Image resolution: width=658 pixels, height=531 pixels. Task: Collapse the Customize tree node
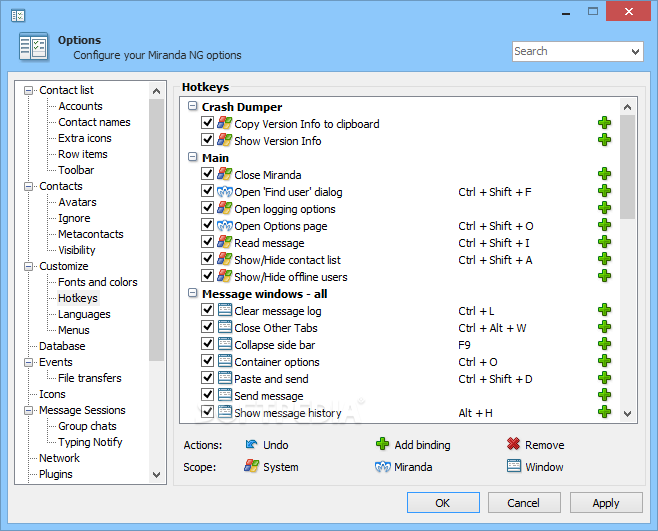click(29, 267)
